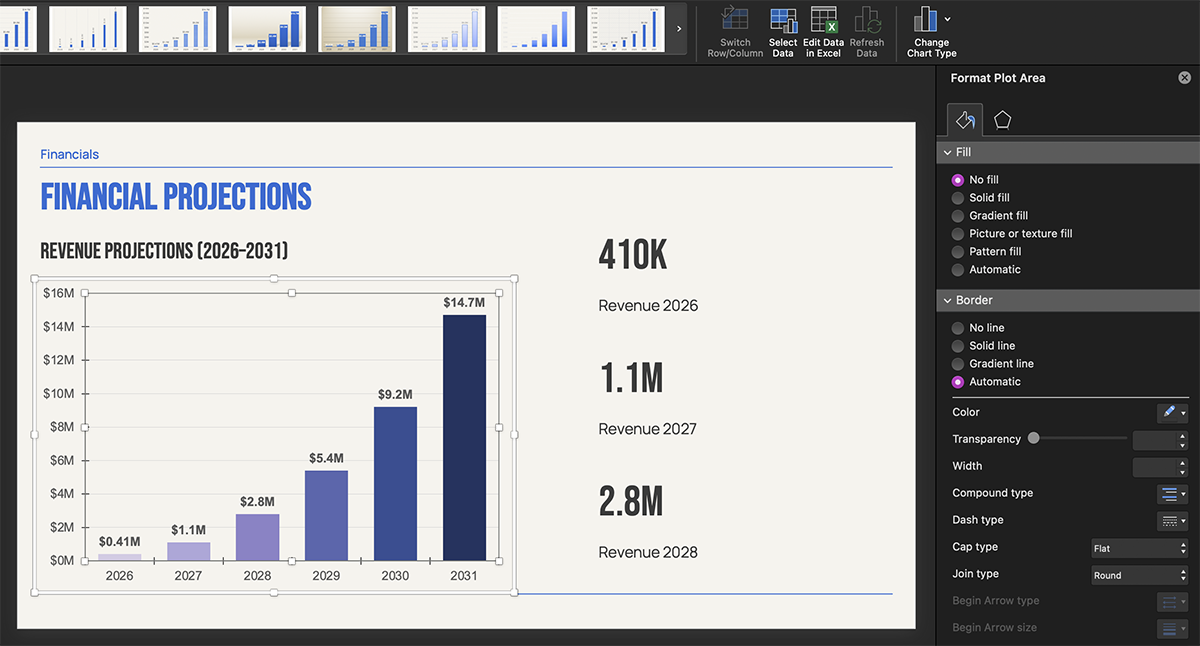Image resolution: width=1200 pixels, height=646 pixels.
Task: Click the 410K figure text
Action: tap(633, 255)
